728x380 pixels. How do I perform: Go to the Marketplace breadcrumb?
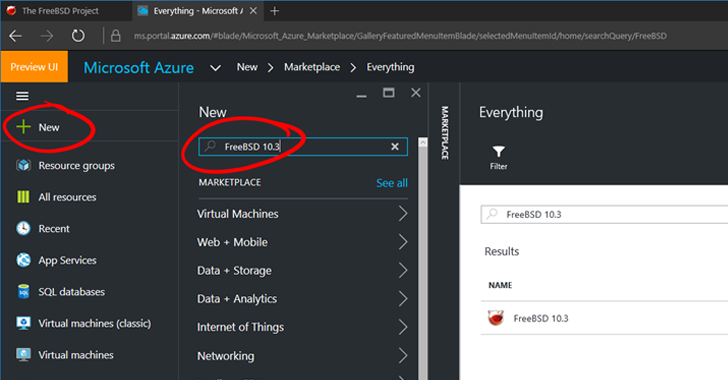(x=312, y=67)
